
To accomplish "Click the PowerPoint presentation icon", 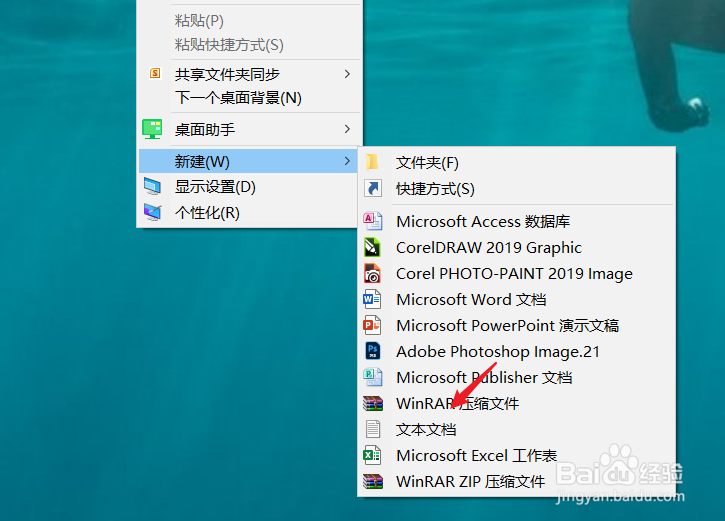I will [x=372, y=325].
